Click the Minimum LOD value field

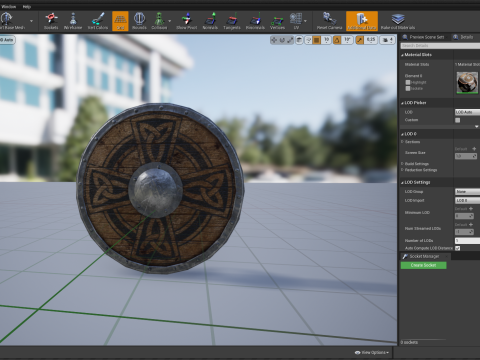coord(464,216)
